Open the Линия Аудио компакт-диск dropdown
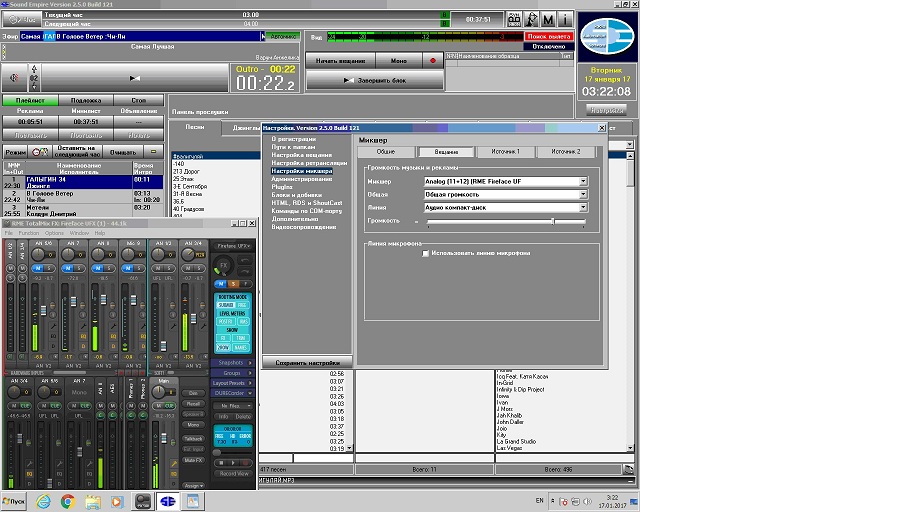The image size is (918, 512). pyautogui.click(x=583, y=207)
